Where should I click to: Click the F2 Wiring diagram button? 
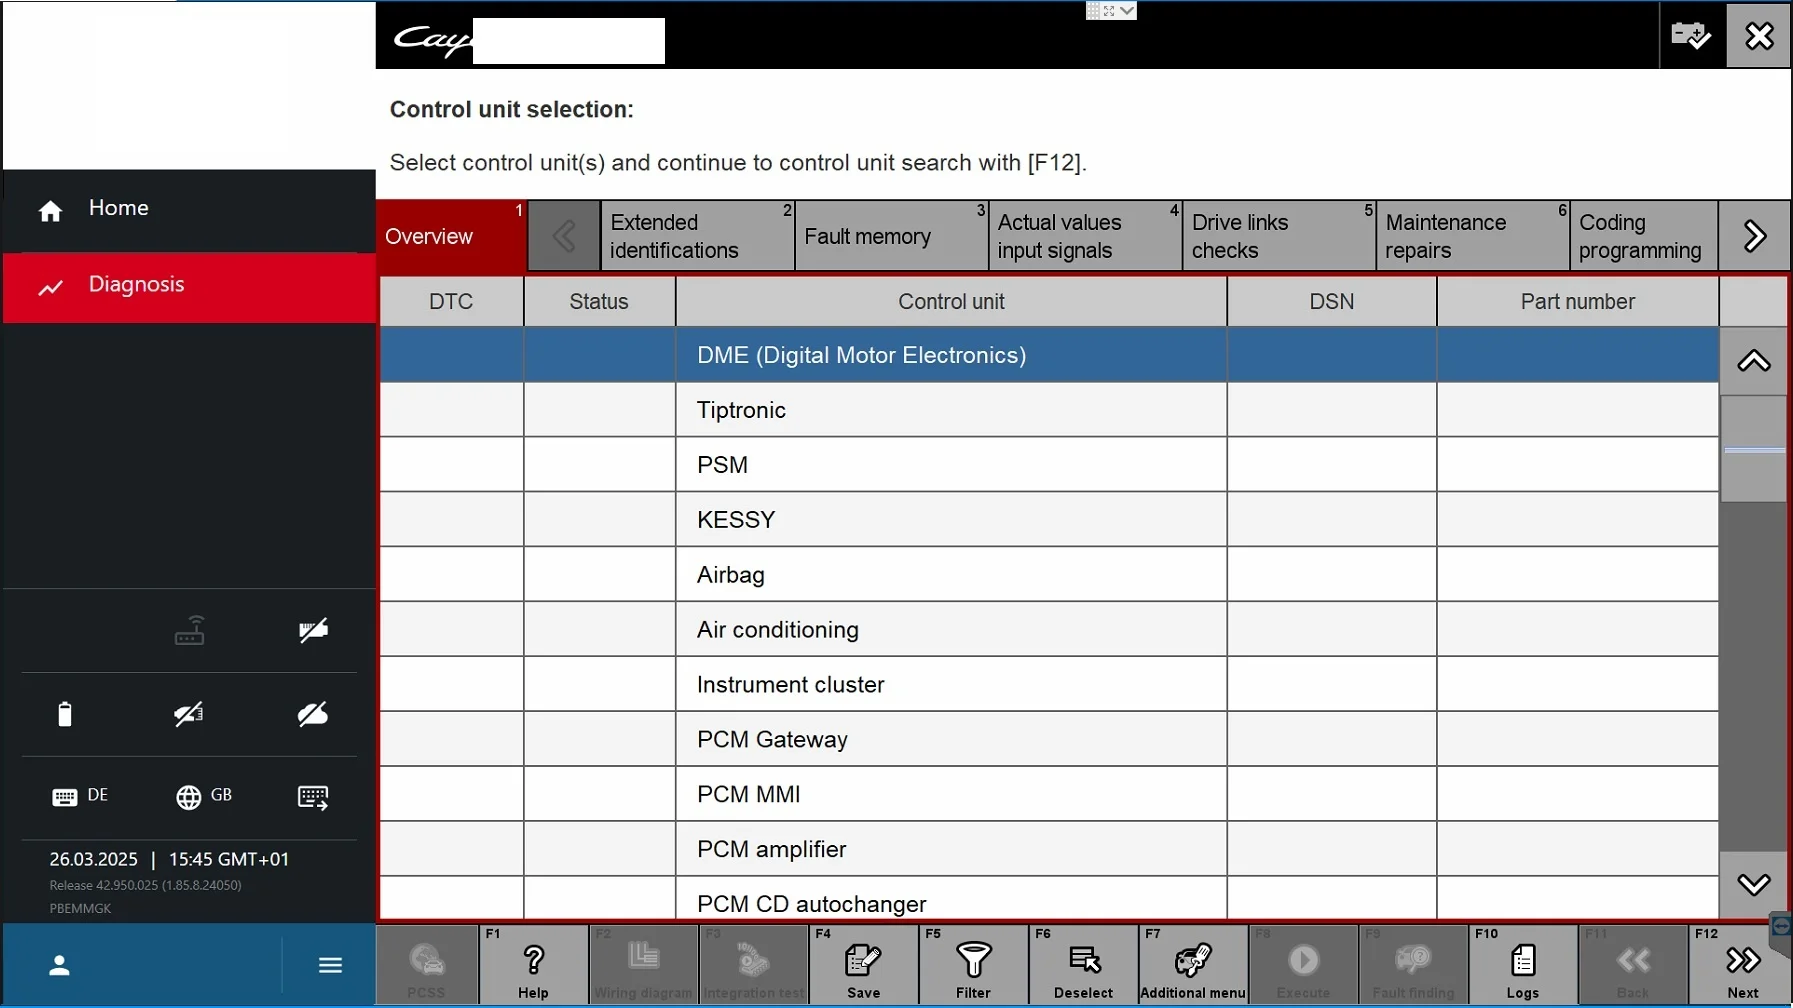643,965
